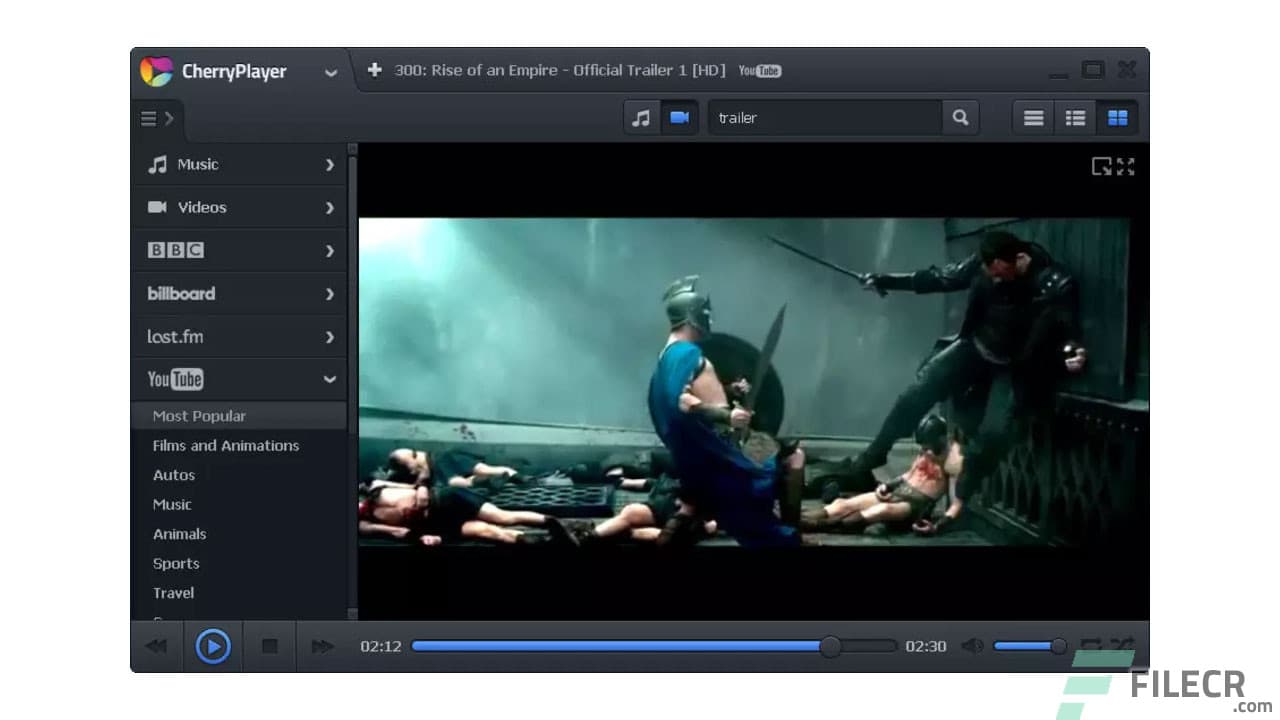
Task: Select the music search filter icon
Action: (641, 117)
